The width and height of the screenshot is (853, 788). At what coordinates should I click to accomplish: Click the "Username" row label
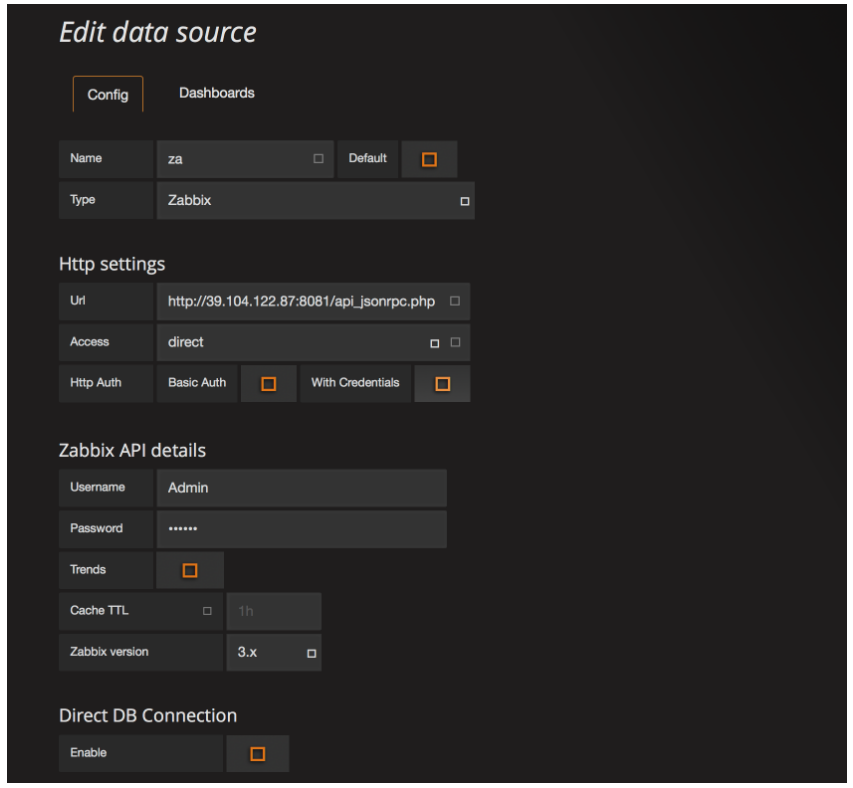point(97,487)
